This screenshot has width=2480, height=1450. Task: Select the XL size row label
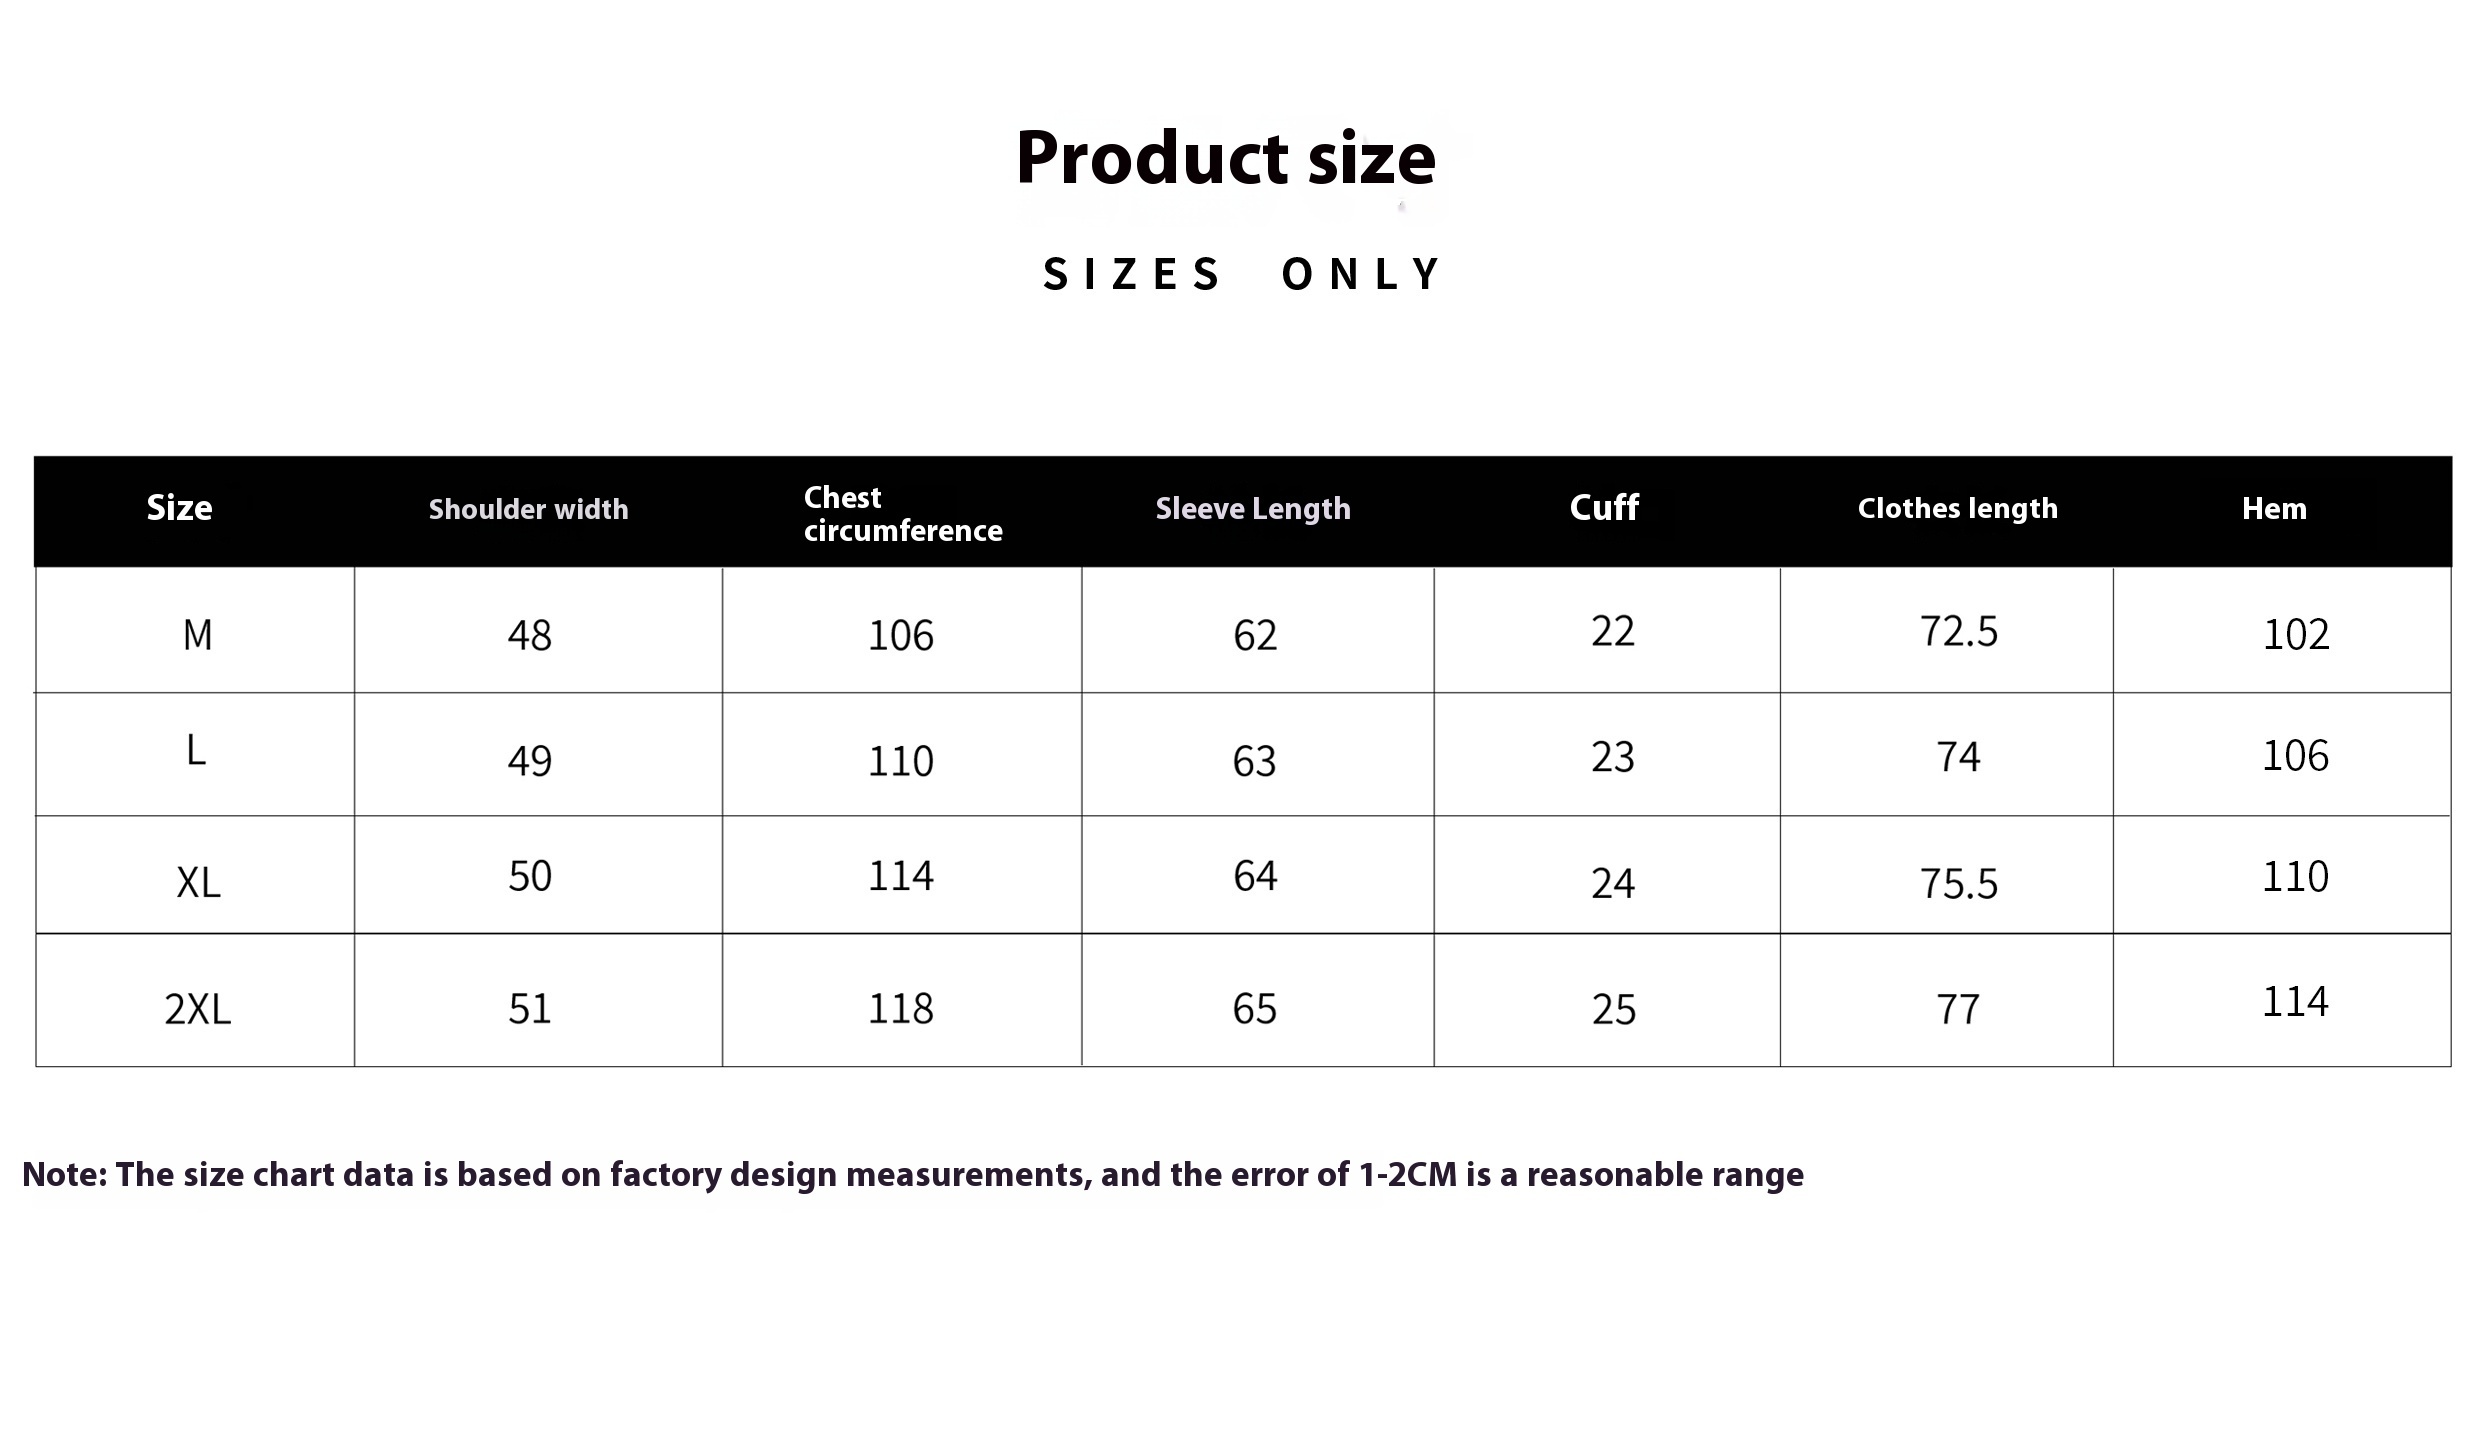[x=198, y=882]
